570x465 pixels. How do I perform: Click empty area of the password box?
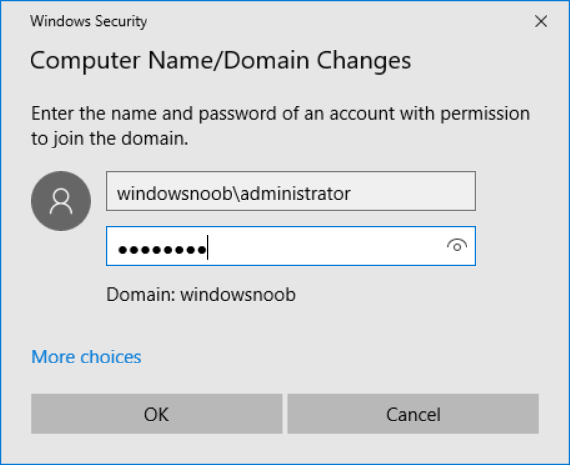point(324,246)
